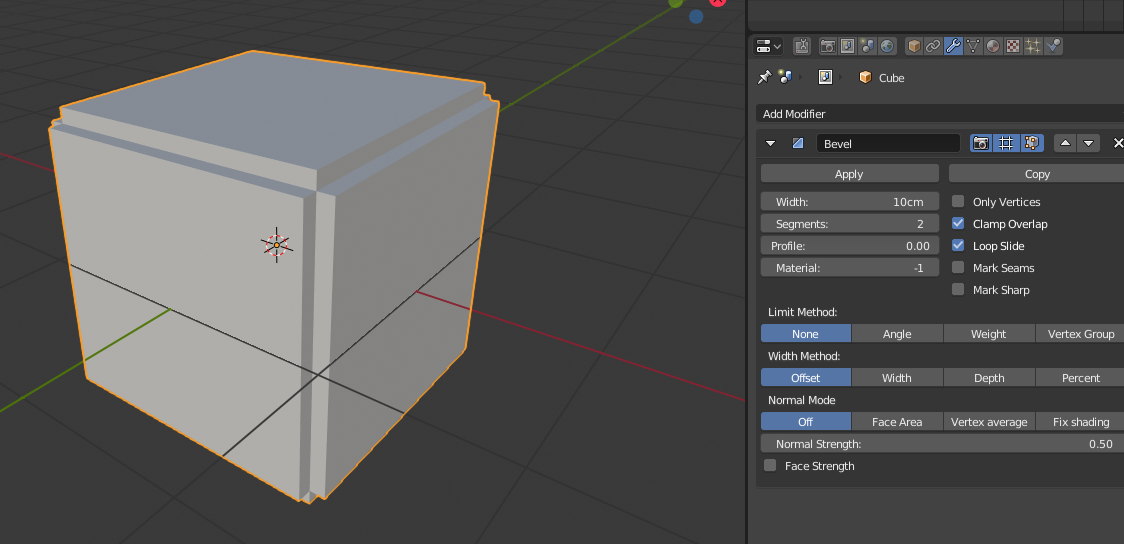This screenshot has height=544, width=1124.
Task: Click the Copy button
Action: [1037, 174]
